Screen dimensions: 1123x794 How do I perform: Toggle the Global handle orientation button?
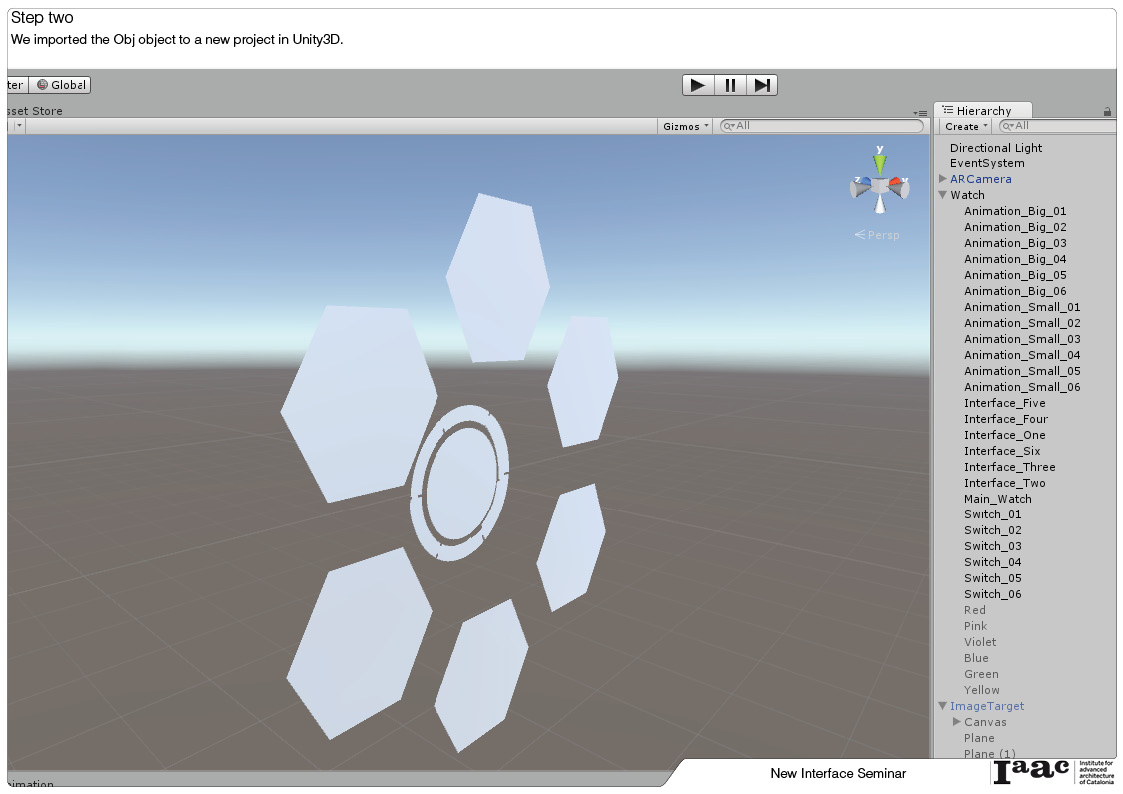pyautogui.click(x=60, y=84)
